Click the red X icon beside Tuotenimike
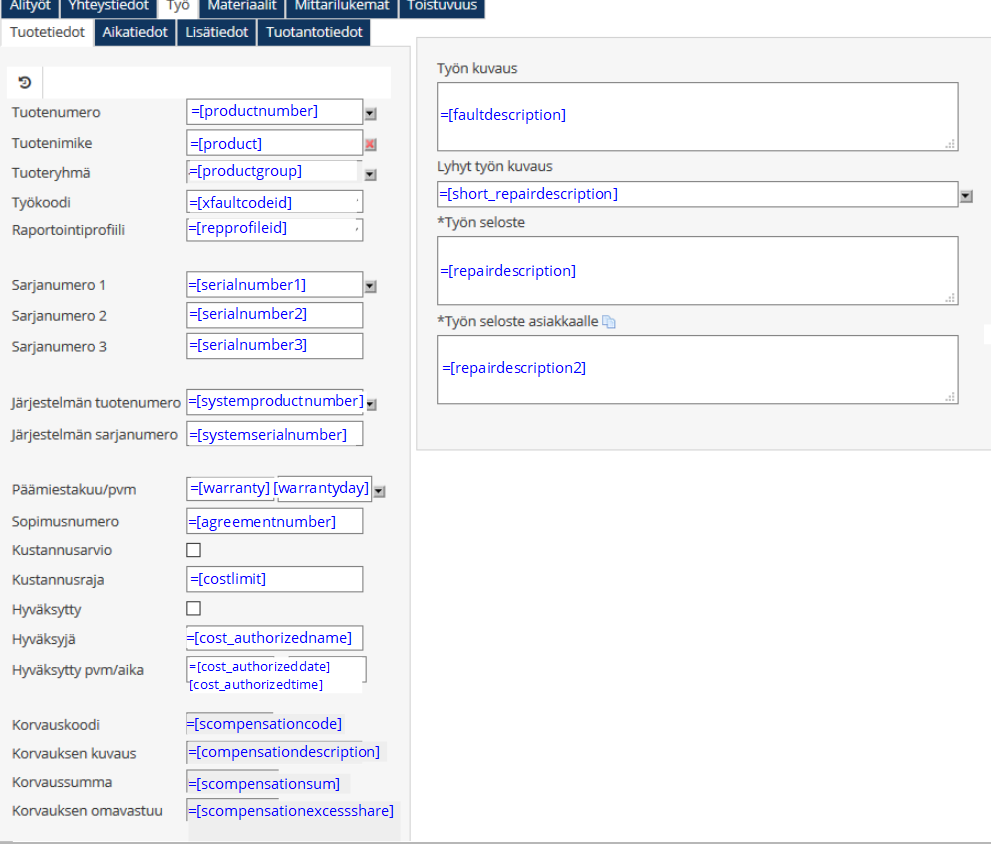 pos(370,144)
